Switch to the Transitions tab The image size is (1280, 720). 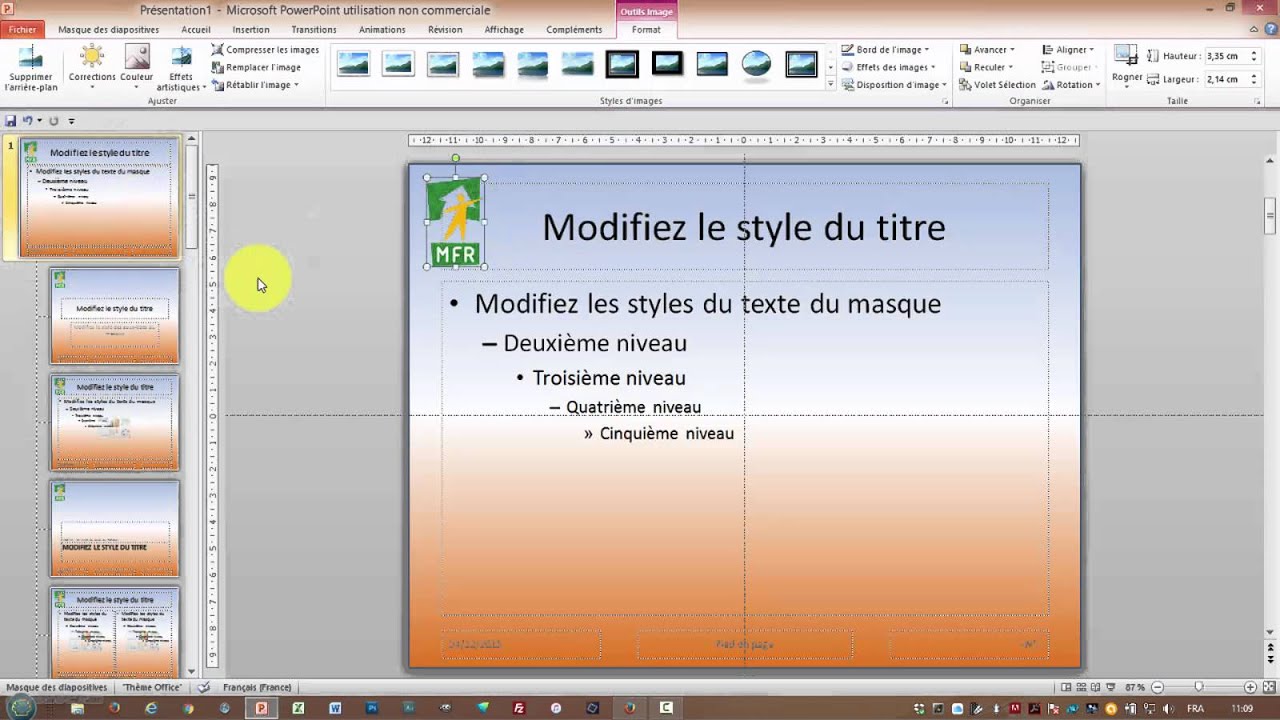click(x=314, y=30)
